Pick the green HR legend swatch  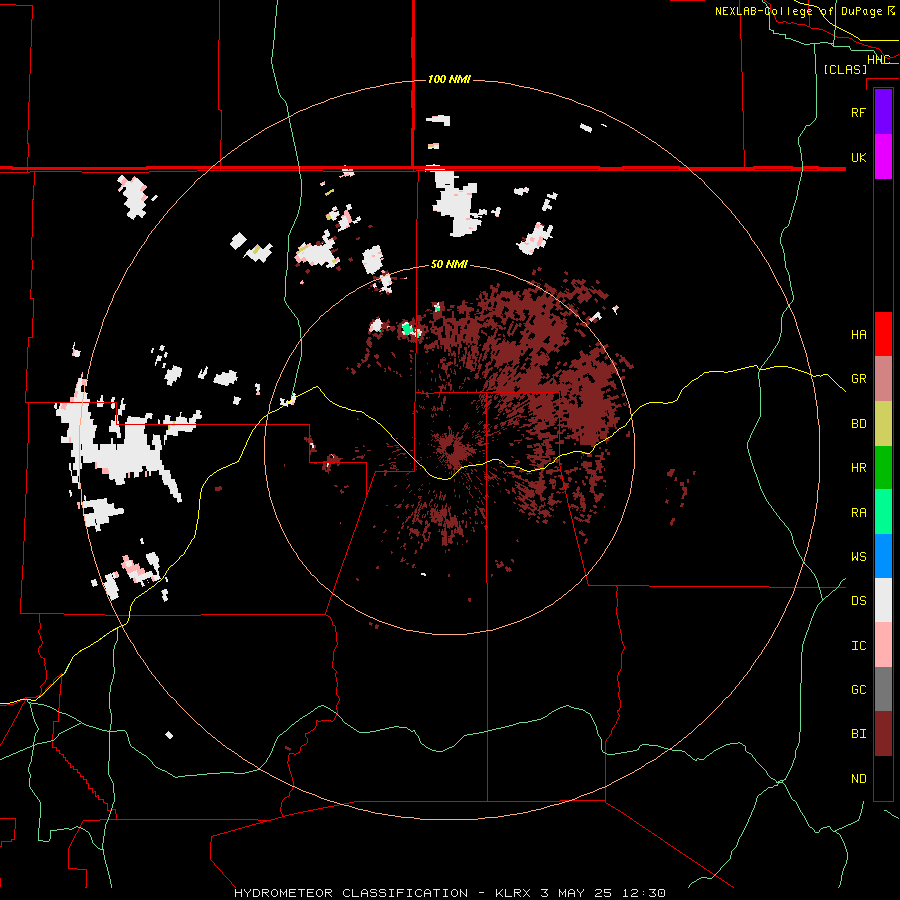click(x=883, y=468)
